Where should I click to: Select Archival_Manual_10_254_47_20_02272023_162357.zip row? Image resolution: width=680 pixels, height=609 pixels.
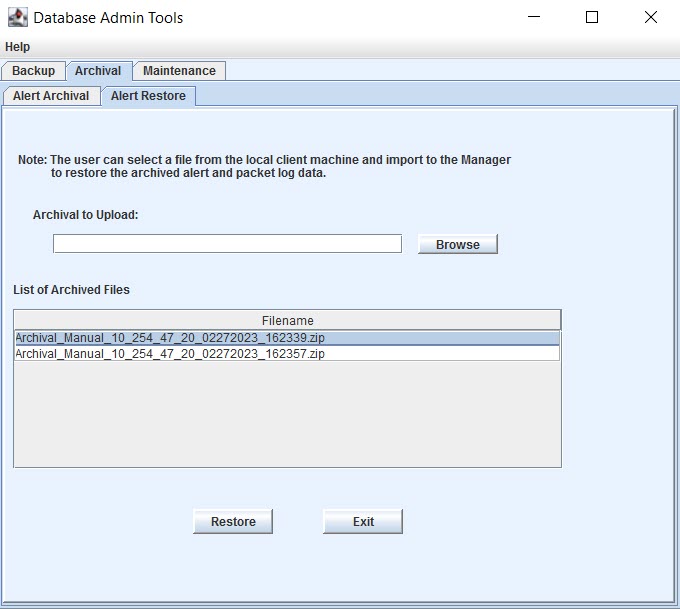point(287,354)
